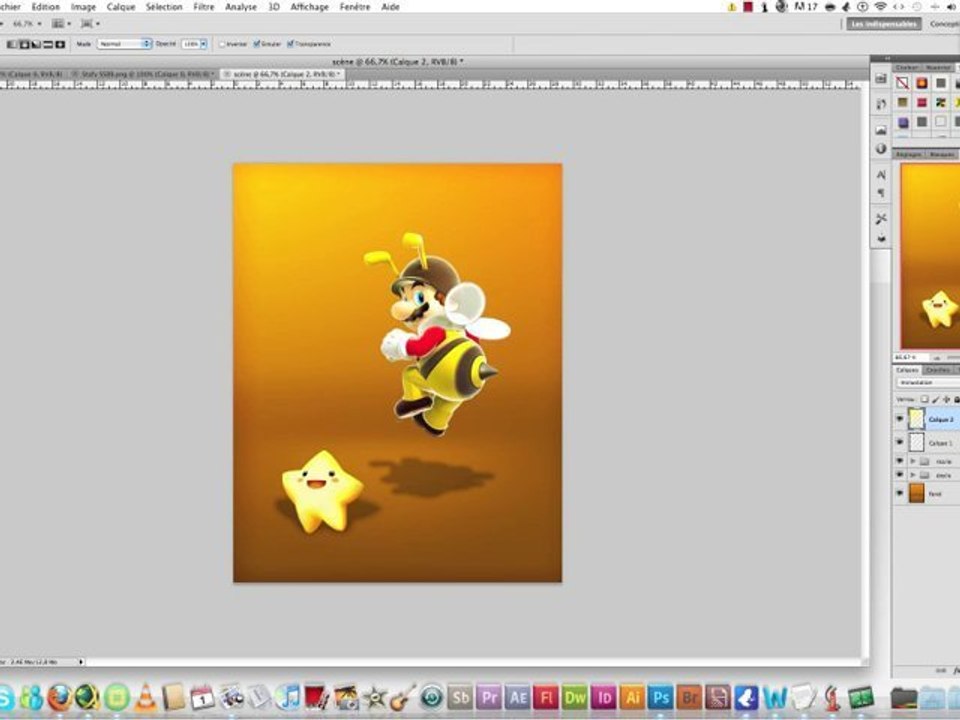960x720 pixels.
Task: Launch Flash from the Dock
Action: [x=546, y=697]
